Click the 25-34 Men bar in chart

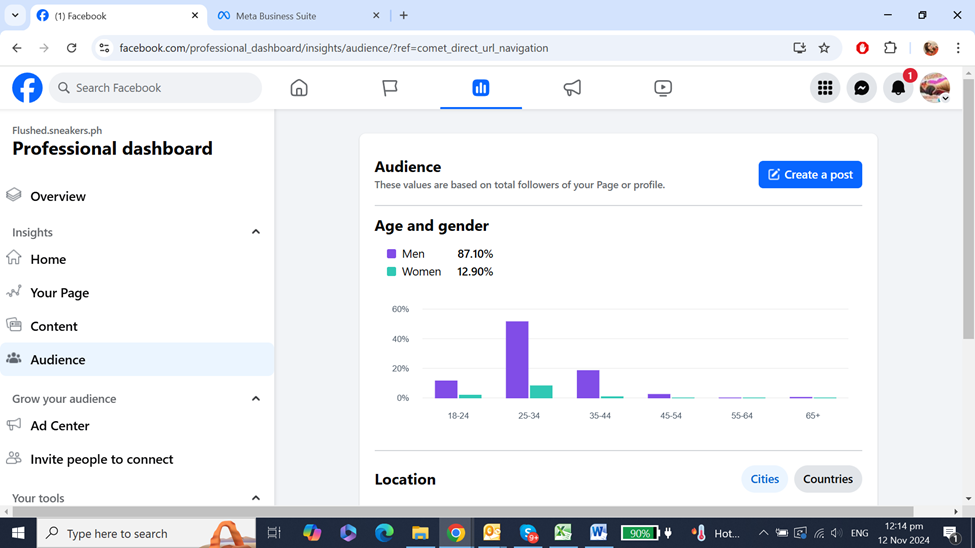coord(517,360)
